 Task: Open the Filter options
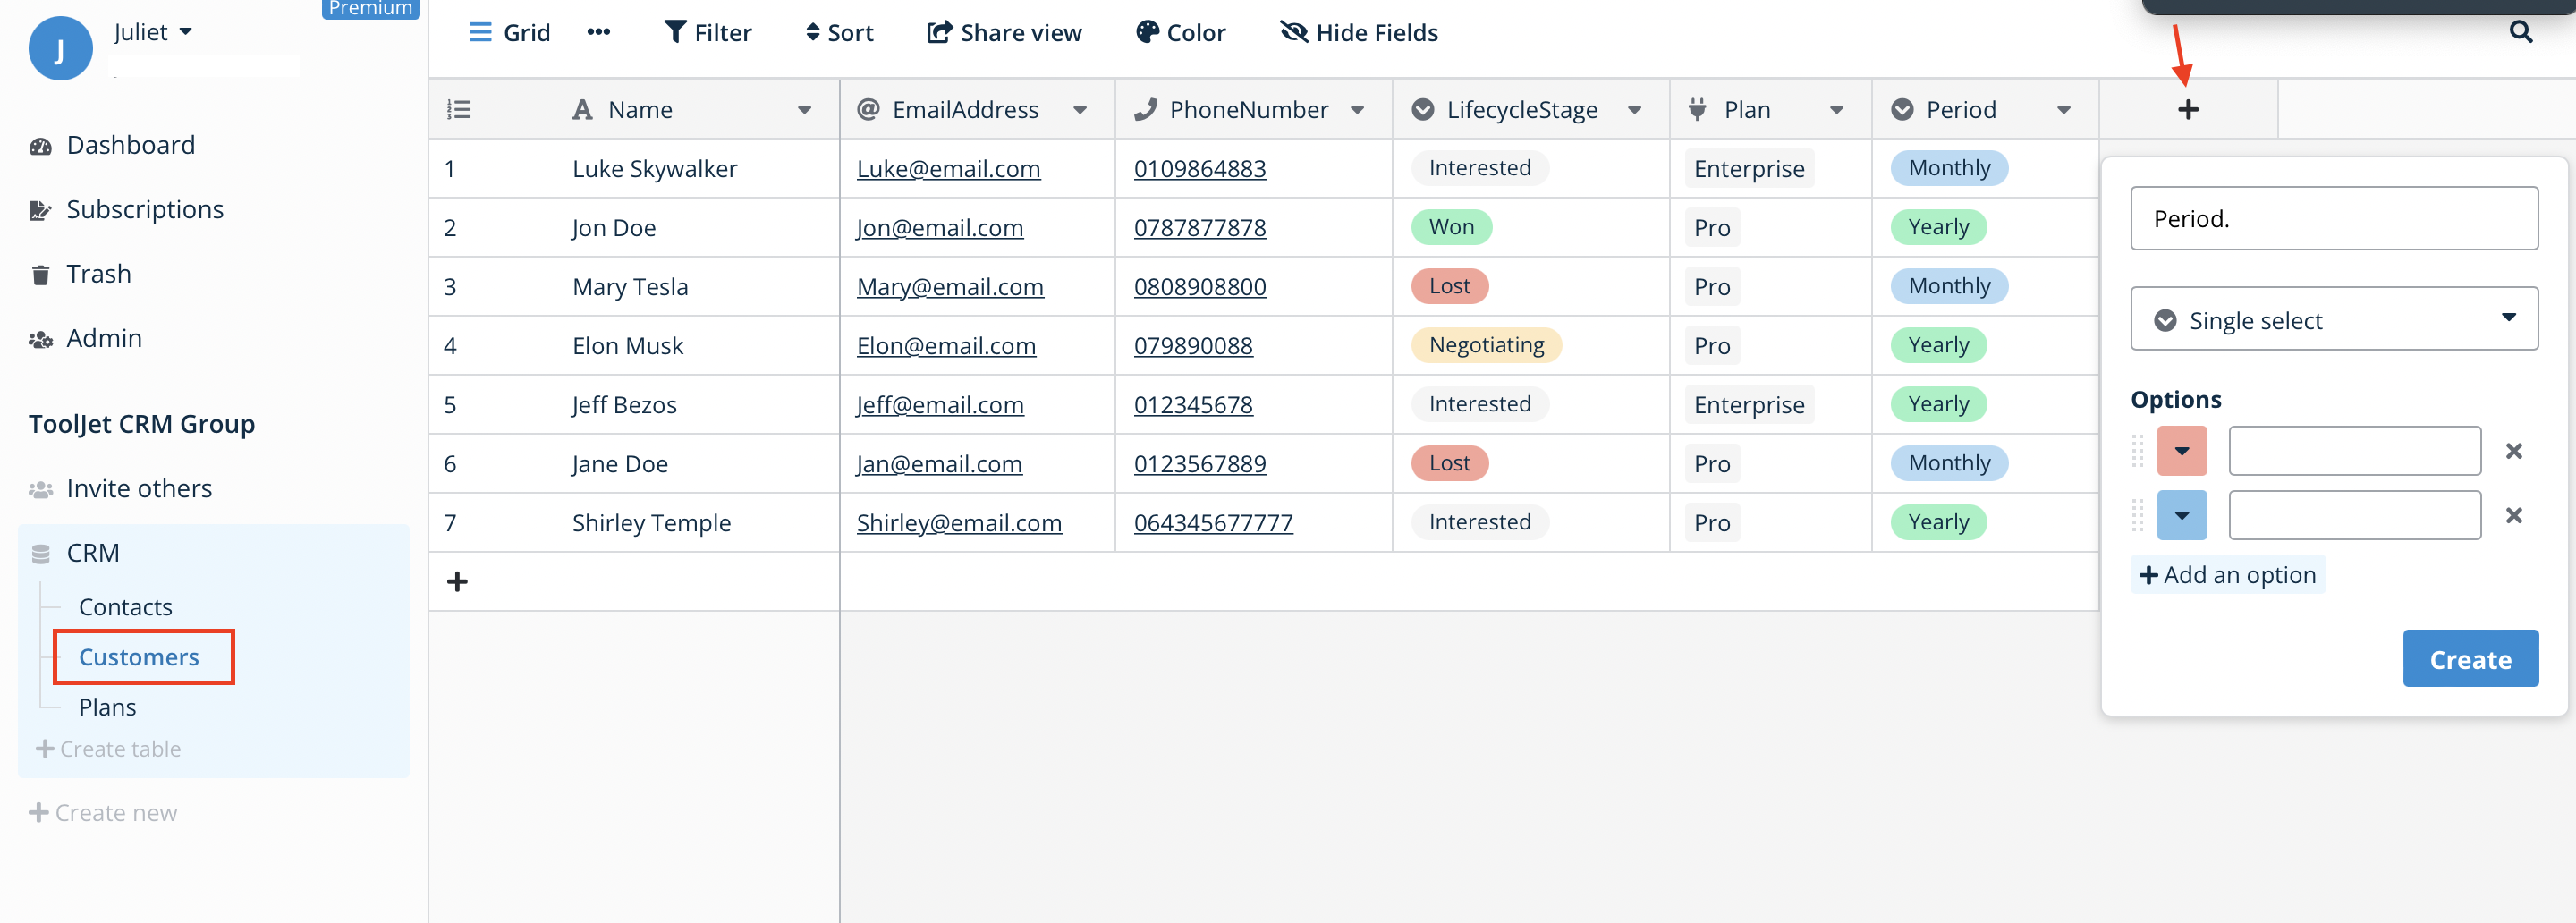tap(707, 31)
